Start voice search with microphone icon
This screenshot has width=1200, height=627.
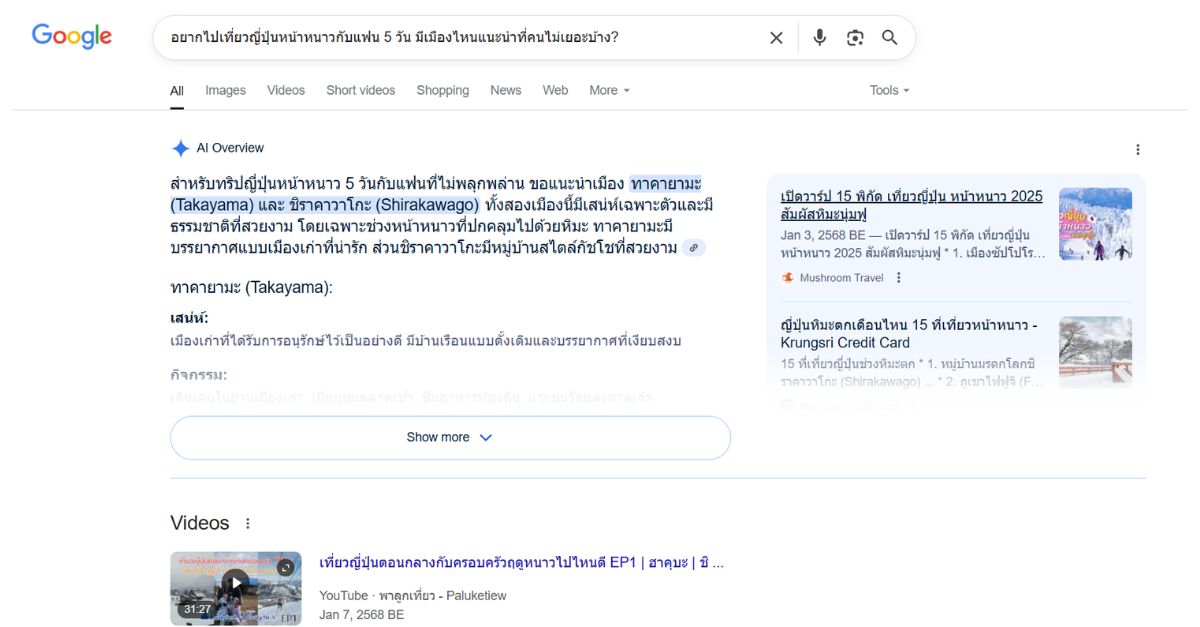(820, 38)
